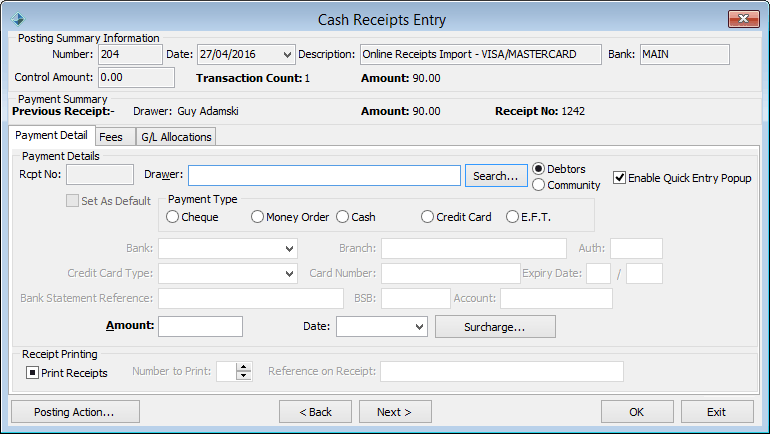
Task: Click the Bank field showing MAIN
Action: 685,54
